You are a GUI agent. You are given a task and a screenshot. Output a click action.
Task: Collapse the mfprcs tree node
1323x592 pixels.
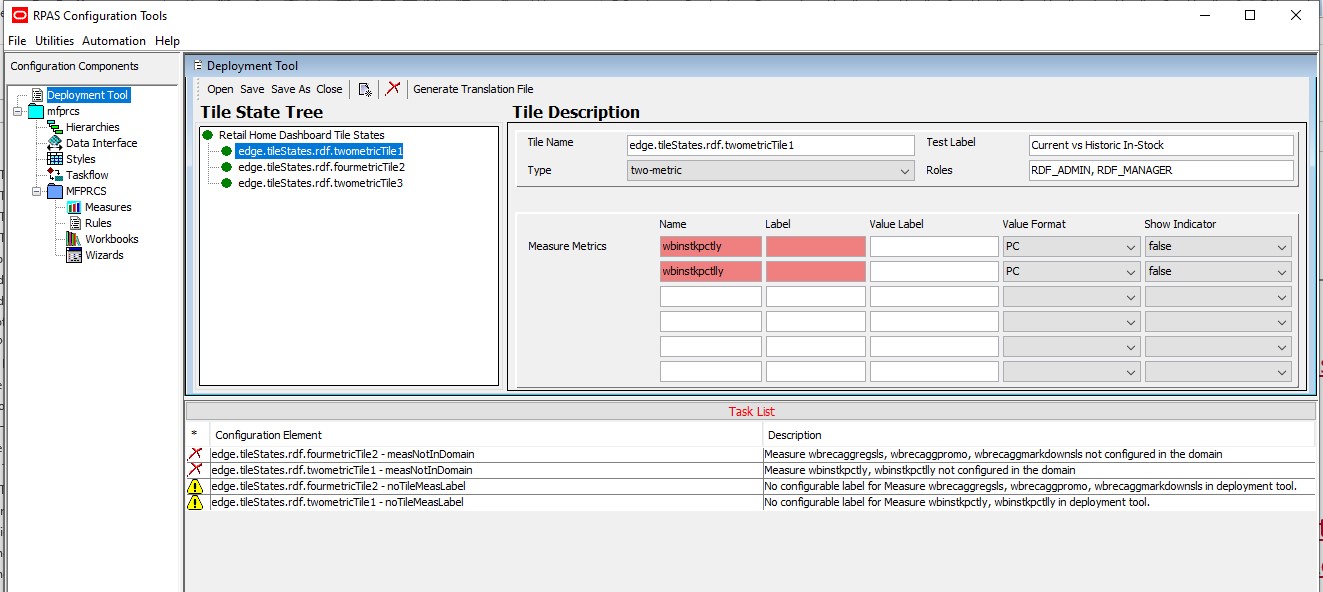pyautogui.click(x=19, y=111)
